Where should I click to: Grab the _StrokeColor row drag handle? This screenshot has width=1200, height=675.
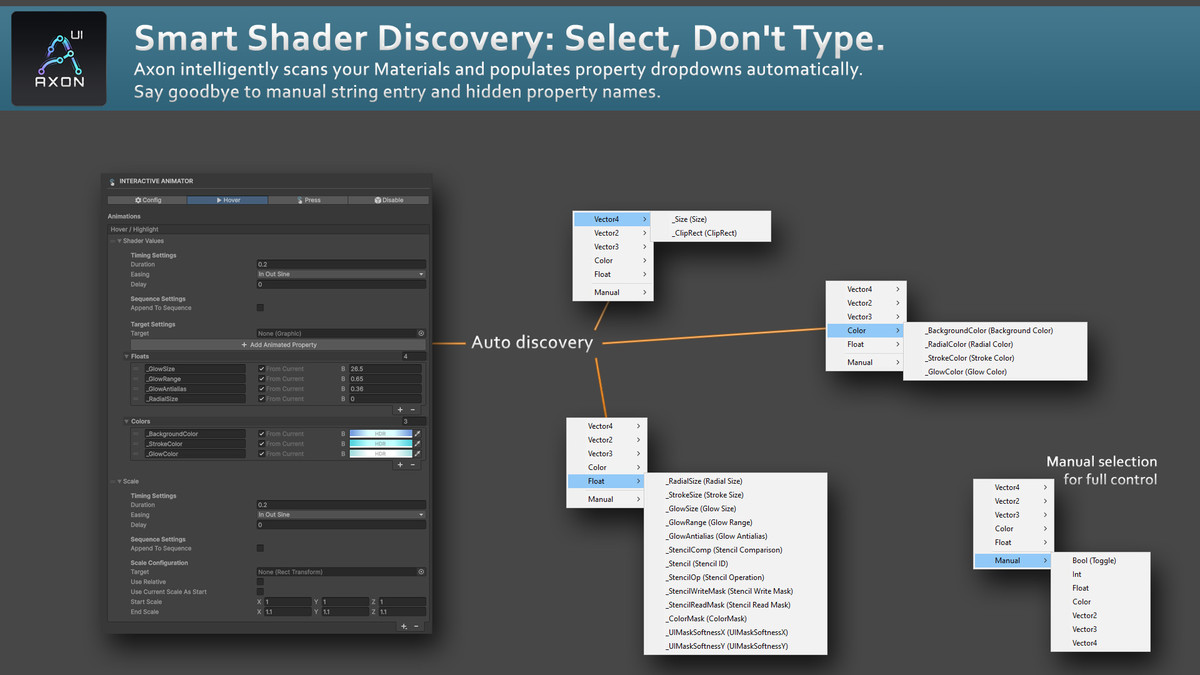(x=137, y=444)
